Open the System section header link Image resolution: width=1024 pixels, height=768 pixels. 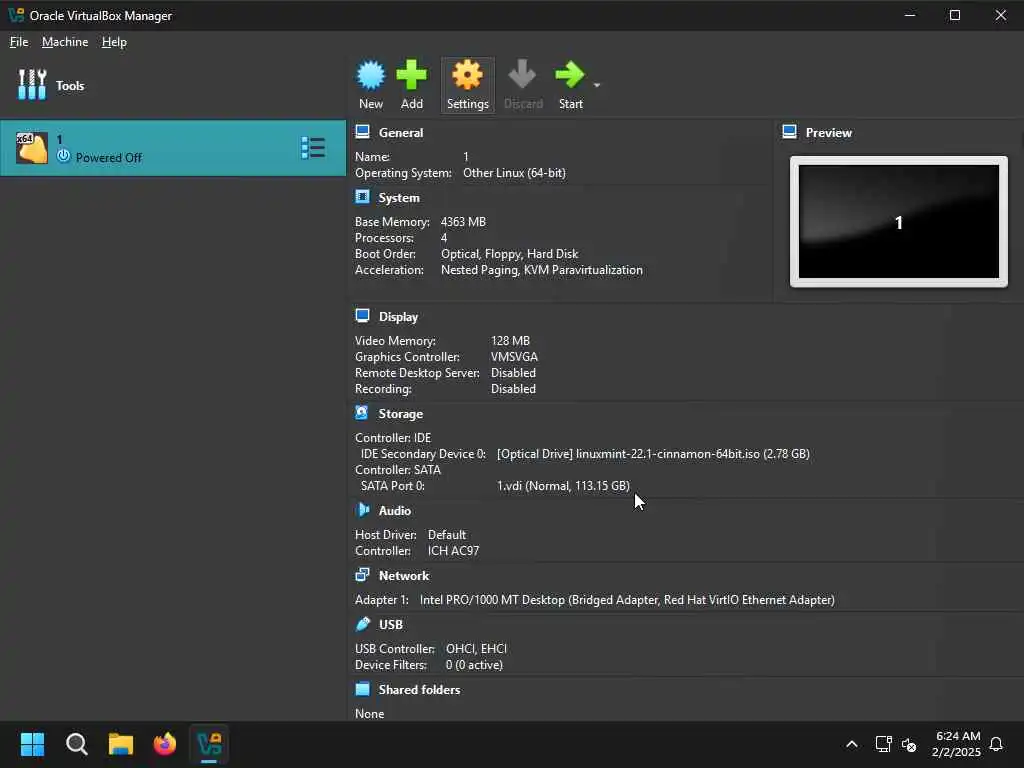click(x=399, y=198)
